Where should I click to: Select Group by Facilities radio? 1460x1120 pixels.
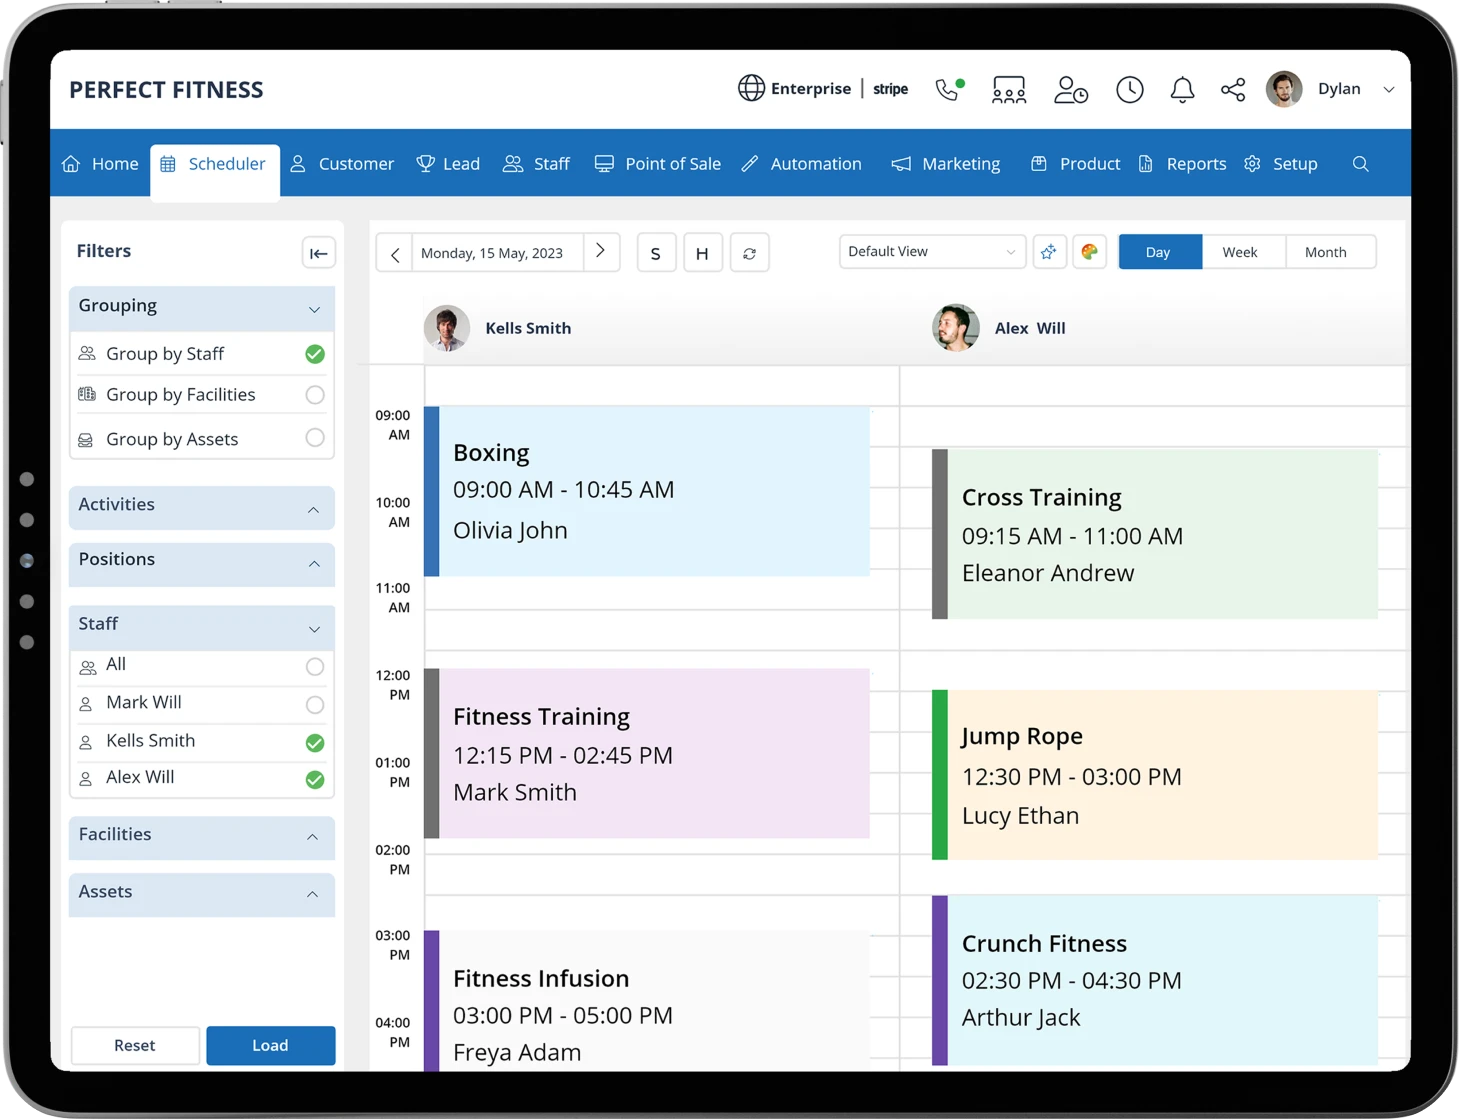[x=315, y=395]
